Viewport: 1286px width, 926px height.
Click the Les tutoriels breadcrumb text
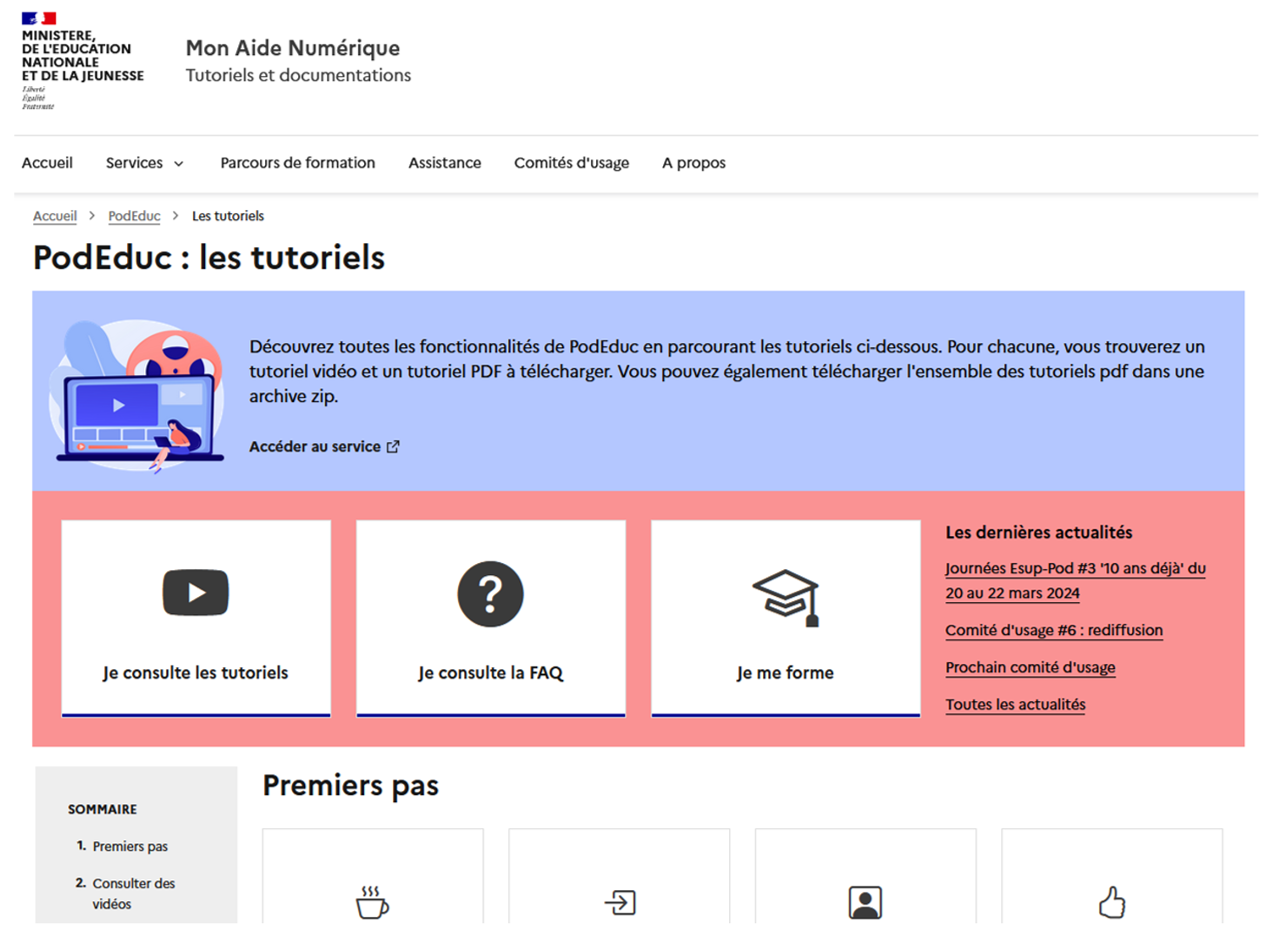click(228, 216)
